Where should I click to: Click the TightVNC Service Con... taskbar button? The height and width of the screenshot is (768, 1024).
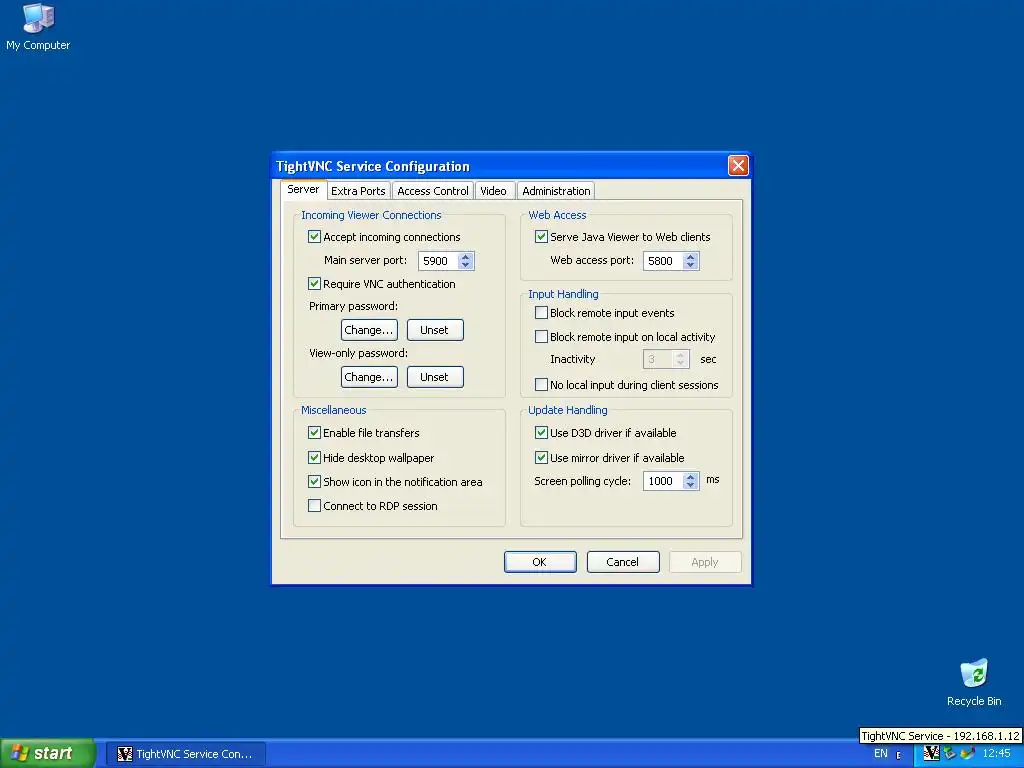pyautogui.click(x=186, y=754)
